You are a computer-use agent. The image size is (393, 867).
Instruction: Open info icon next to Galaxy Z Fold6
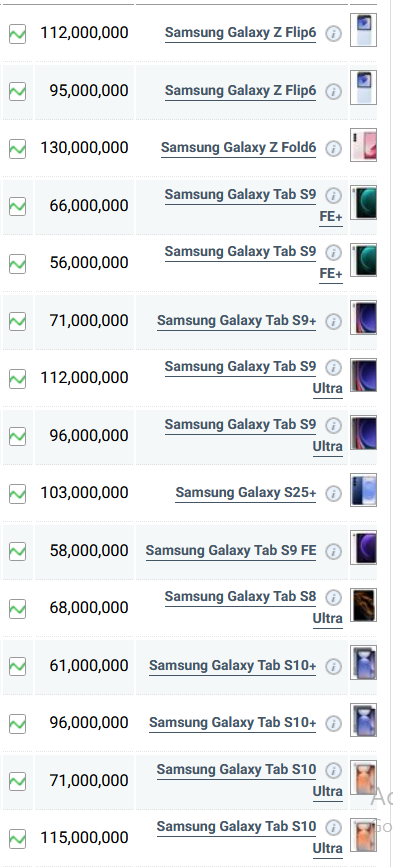333,149
